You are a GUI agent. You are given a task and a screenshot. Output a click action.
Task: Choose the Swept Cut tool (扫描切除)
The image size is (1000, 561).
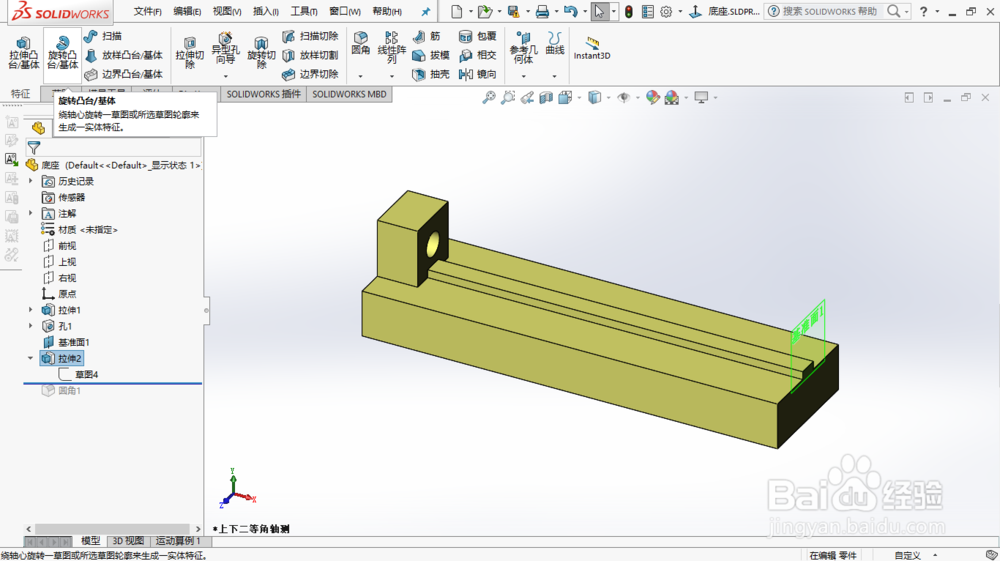[x=311, y=36]
